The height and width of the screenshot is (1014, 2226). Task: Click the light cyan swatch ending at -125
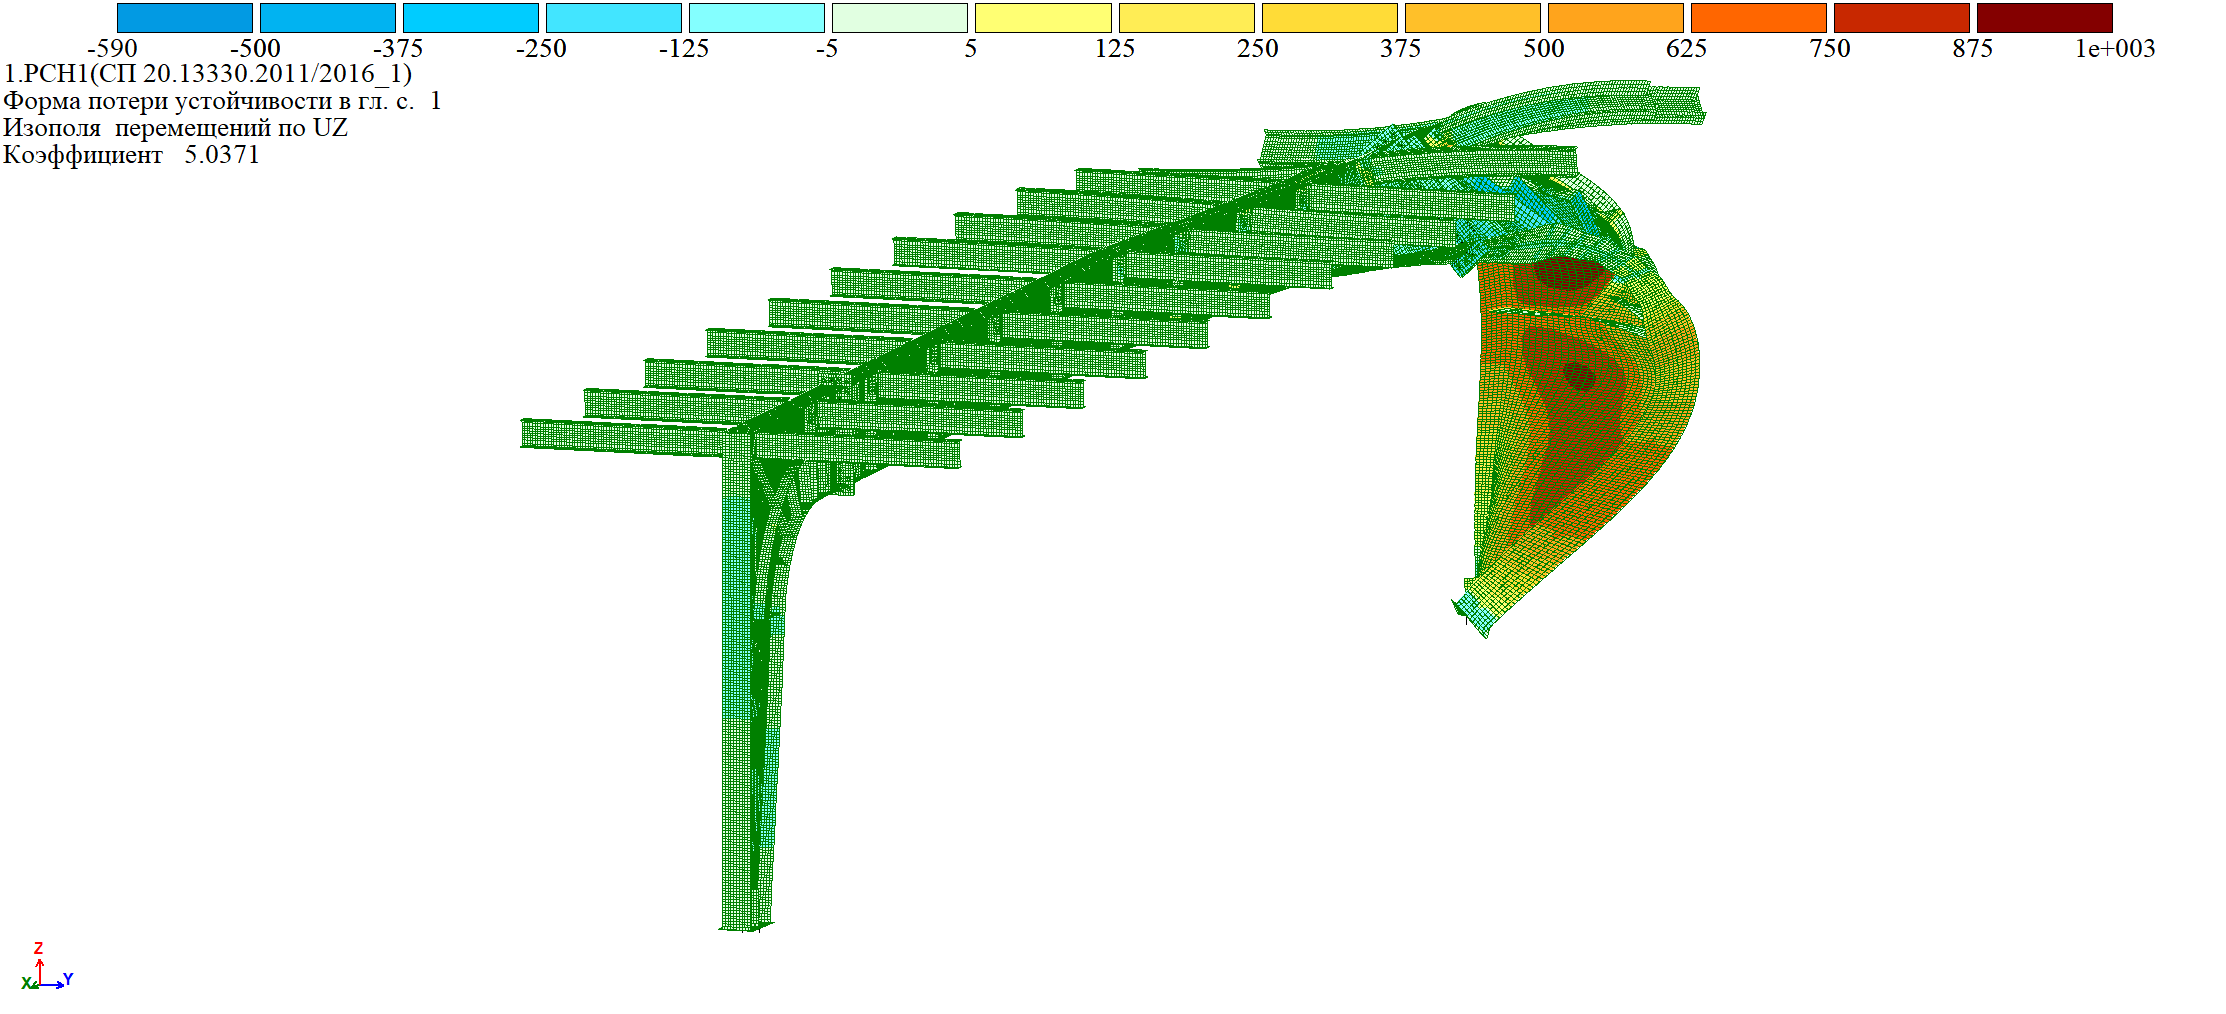614,18
